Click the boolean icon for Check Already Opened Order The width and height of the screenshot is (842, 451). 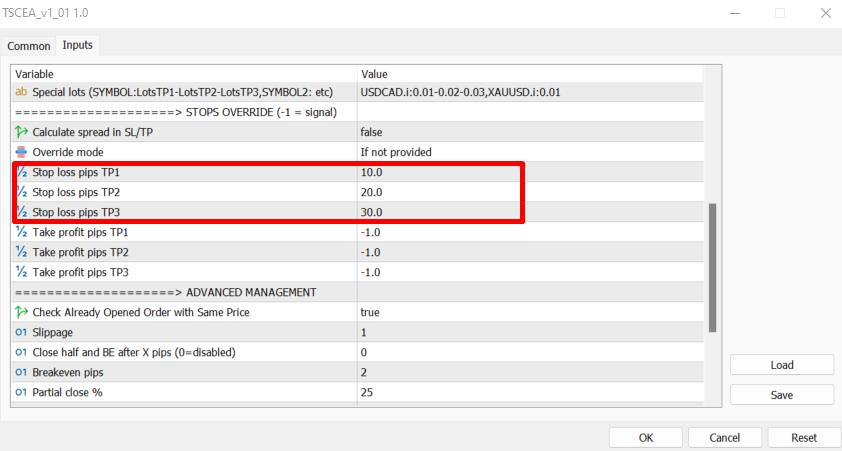(x=21, y=312)
